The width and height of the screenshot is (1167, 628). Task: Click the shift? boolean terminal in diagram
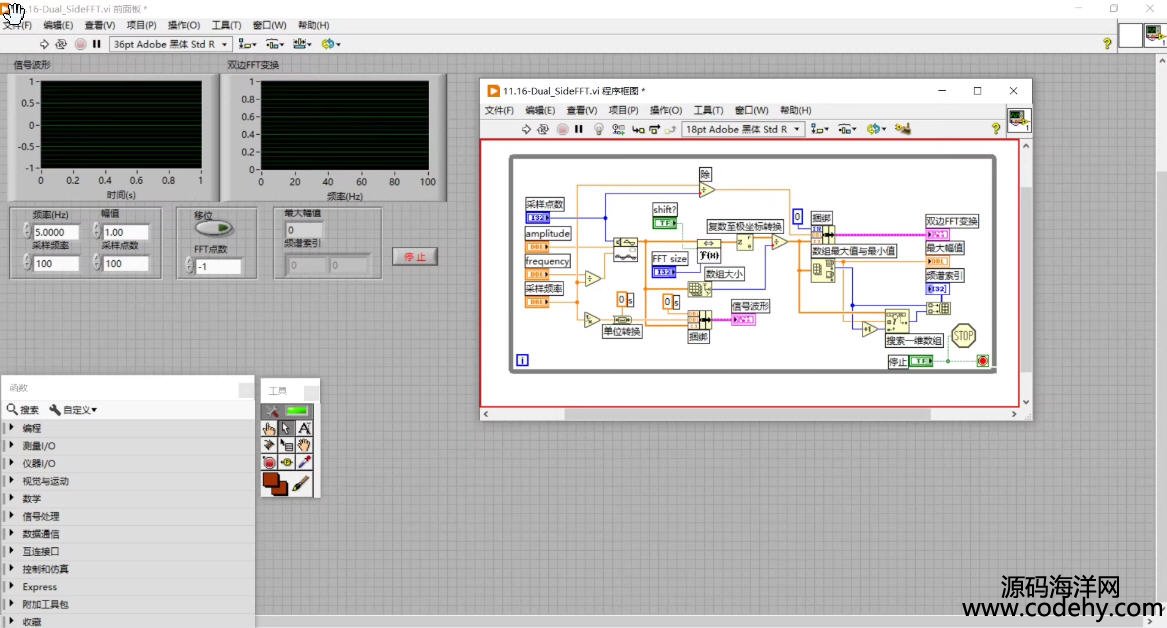pos(665,222)
